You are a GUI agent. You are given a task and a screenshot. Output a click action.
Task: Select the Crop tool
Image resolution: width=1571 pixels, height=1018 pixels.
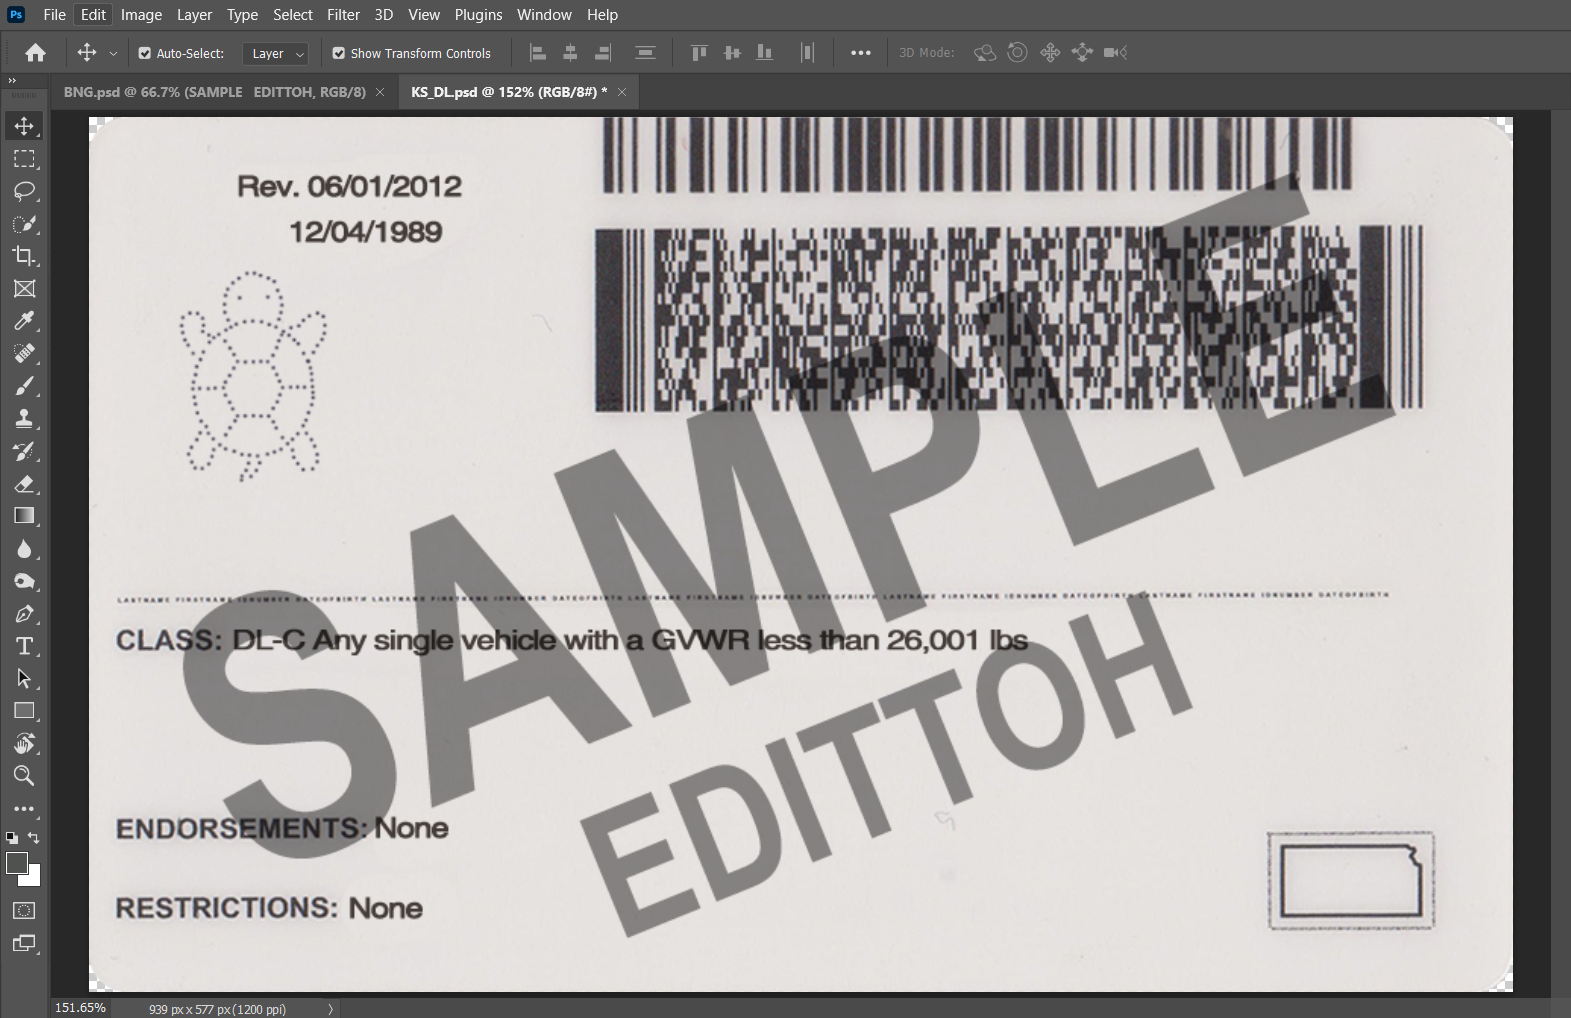coord(24,256)
